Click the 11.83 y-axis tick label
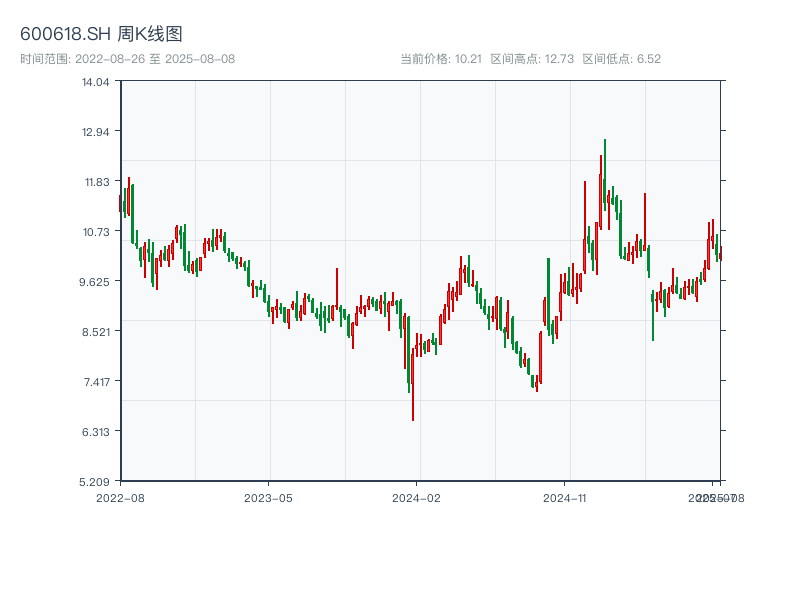800x600 pixels. point(96,182)
